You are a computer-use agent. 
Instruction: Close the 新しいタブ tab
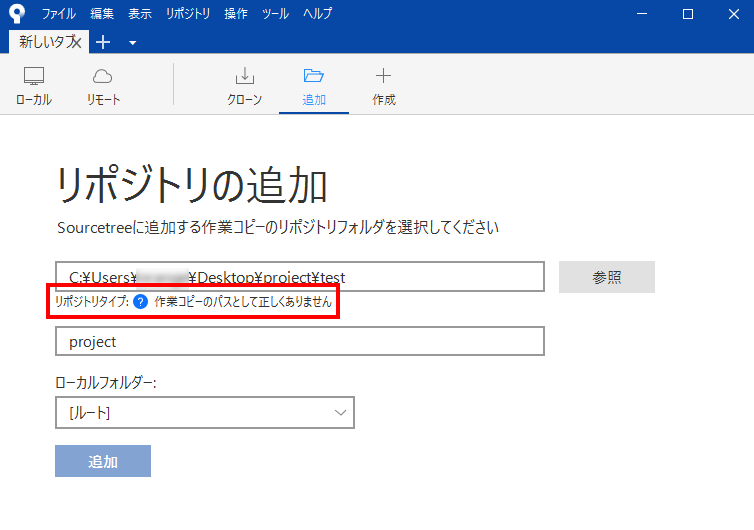(77, 42)
